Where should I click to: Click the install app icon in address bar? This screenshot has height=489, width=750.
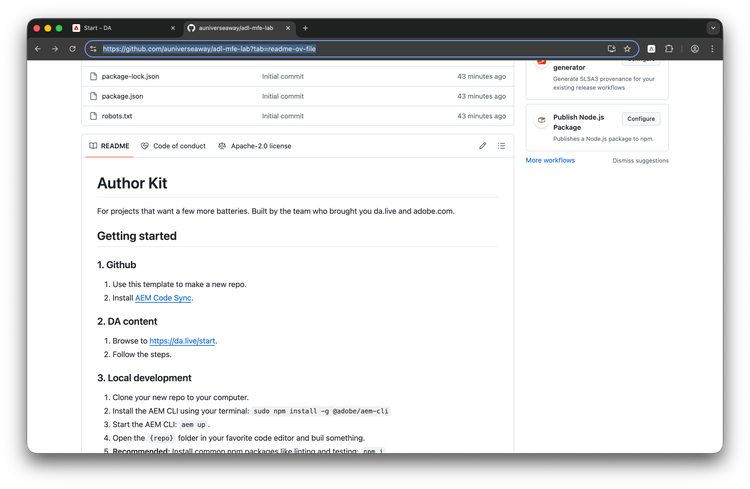pos(611,48)
